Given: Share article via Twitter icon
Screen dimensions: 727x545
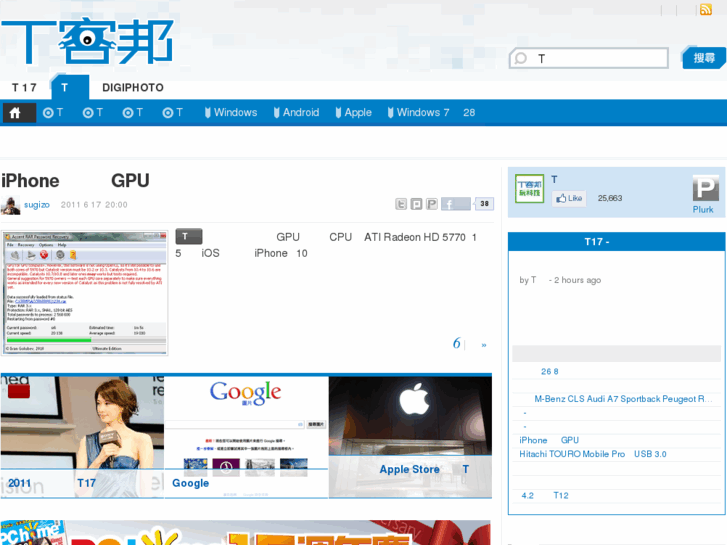Looking at the screenshot, I should click(401, 204).
